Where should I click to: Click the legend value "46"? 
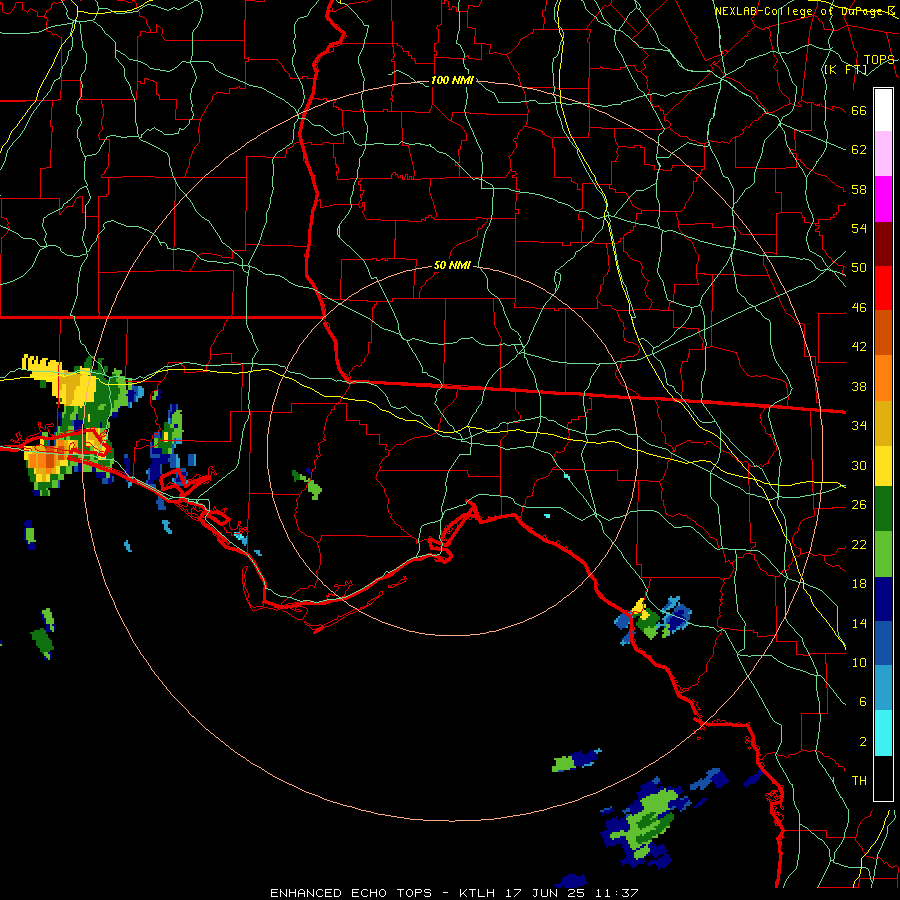(859, 308)
